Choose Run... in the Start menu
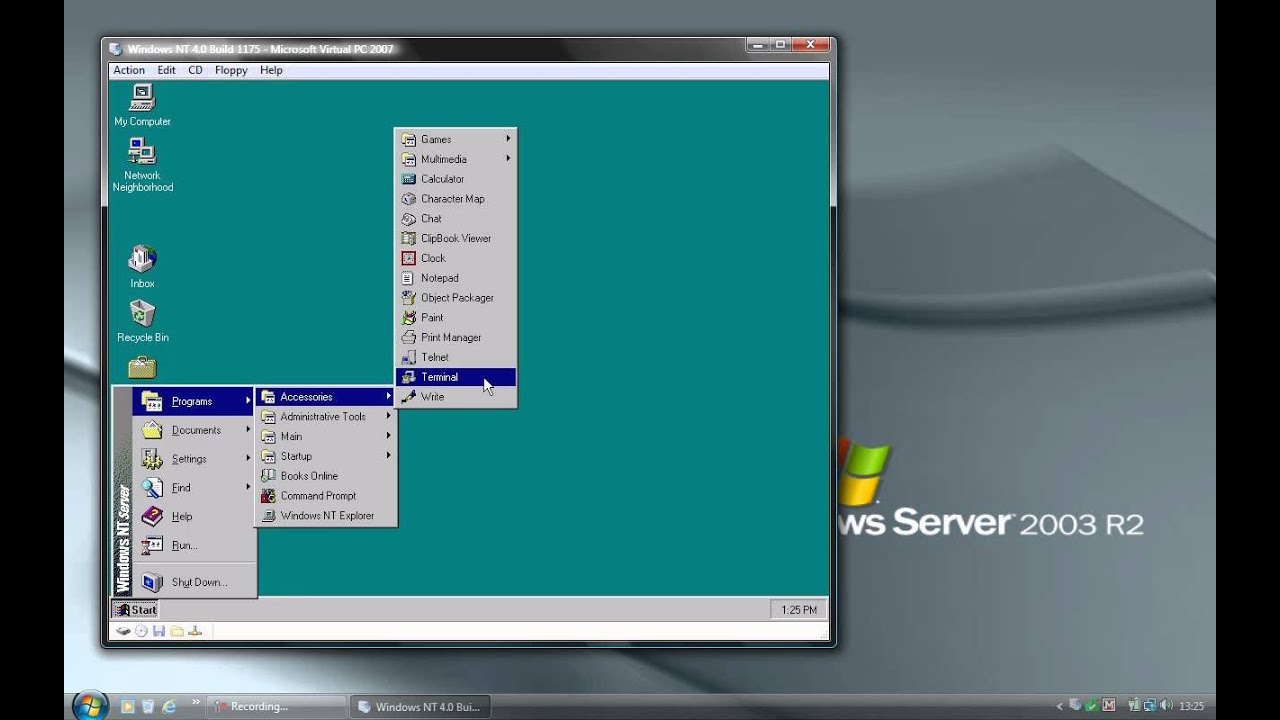 tap(194, 546)
